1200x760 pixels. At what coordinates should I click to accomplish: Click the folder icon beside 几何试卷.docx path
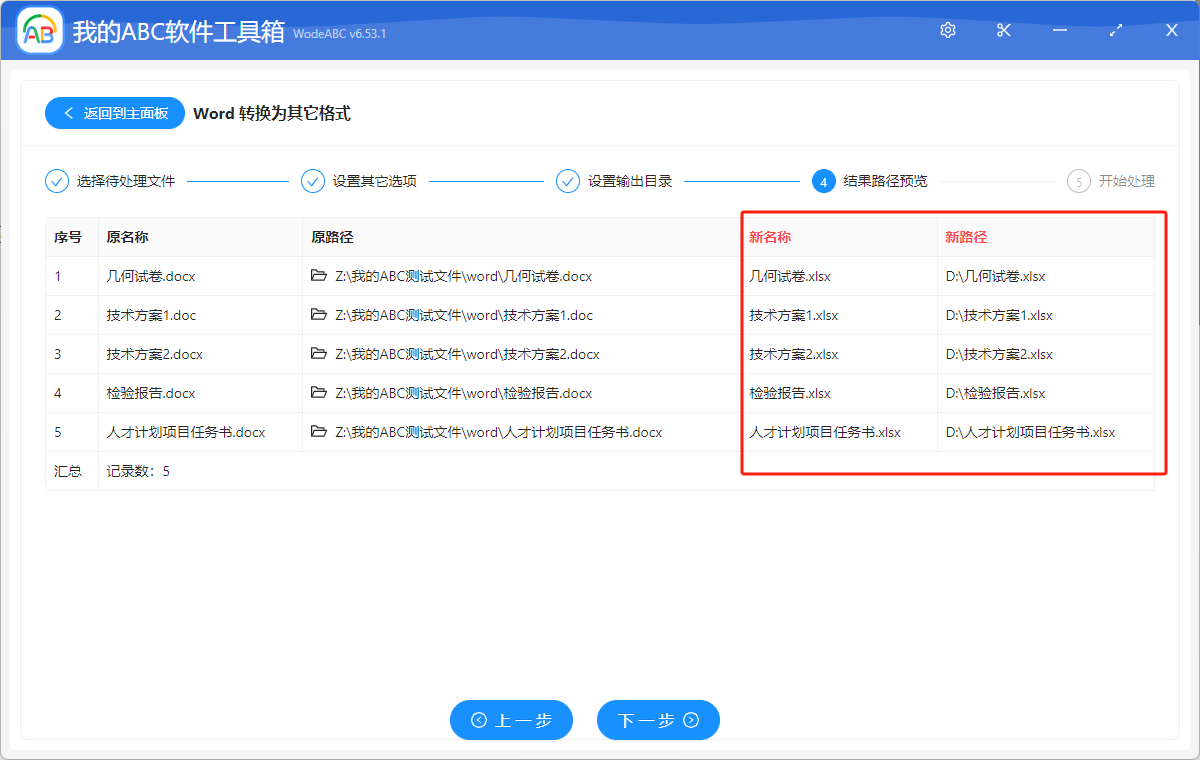318,276
